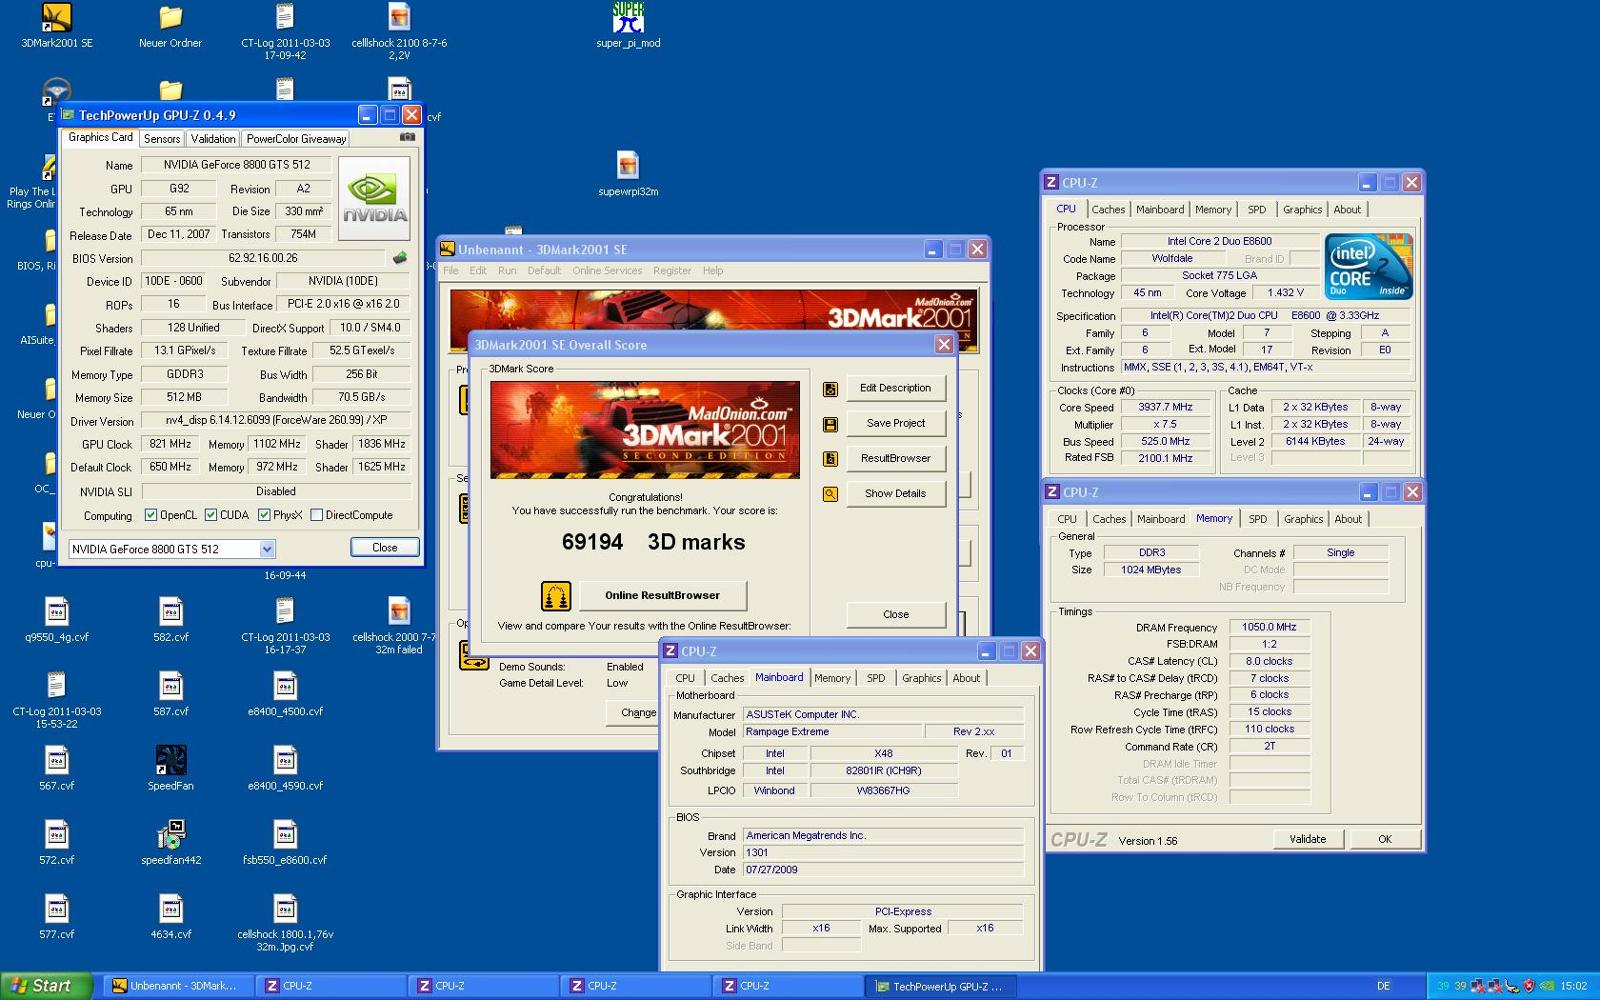The height and width of the screenshot is (1000, 1600).
Task: Click the Online ResultBrowser yellow icon
Action: (x=556, y=596)
